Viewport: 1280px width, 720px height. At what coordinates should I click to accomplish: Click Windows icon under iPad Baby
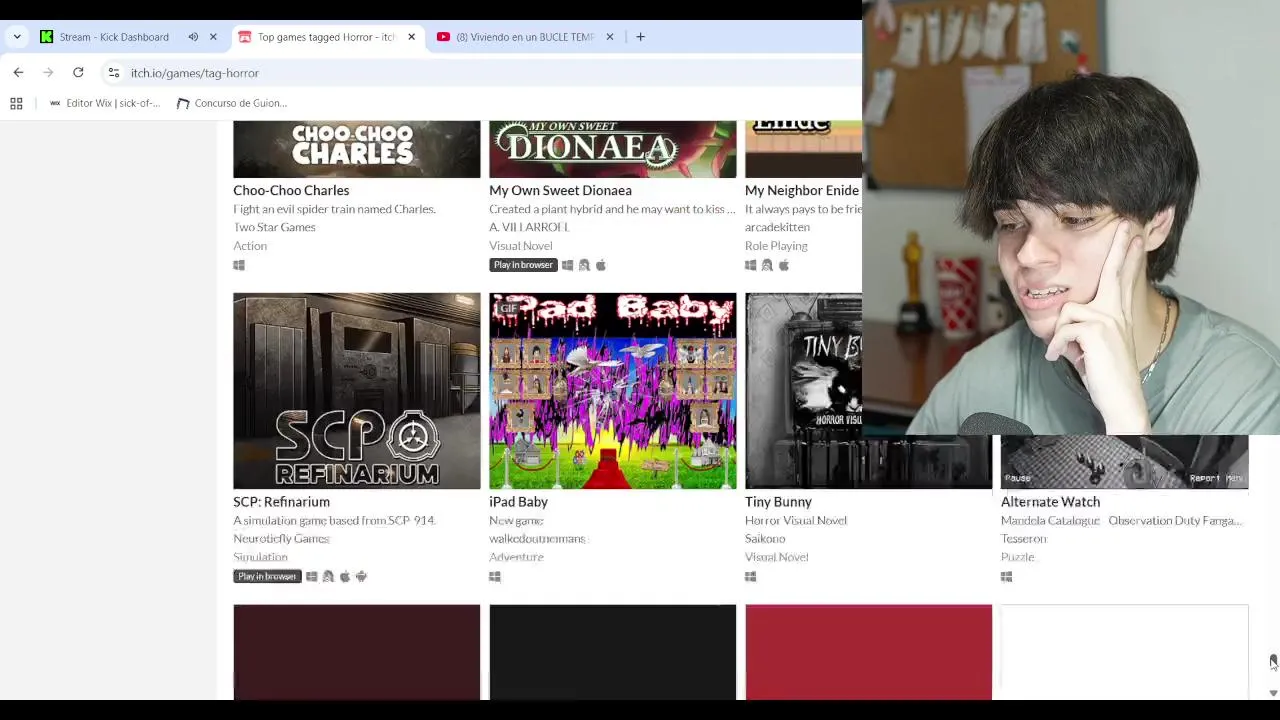coord(495,577)
